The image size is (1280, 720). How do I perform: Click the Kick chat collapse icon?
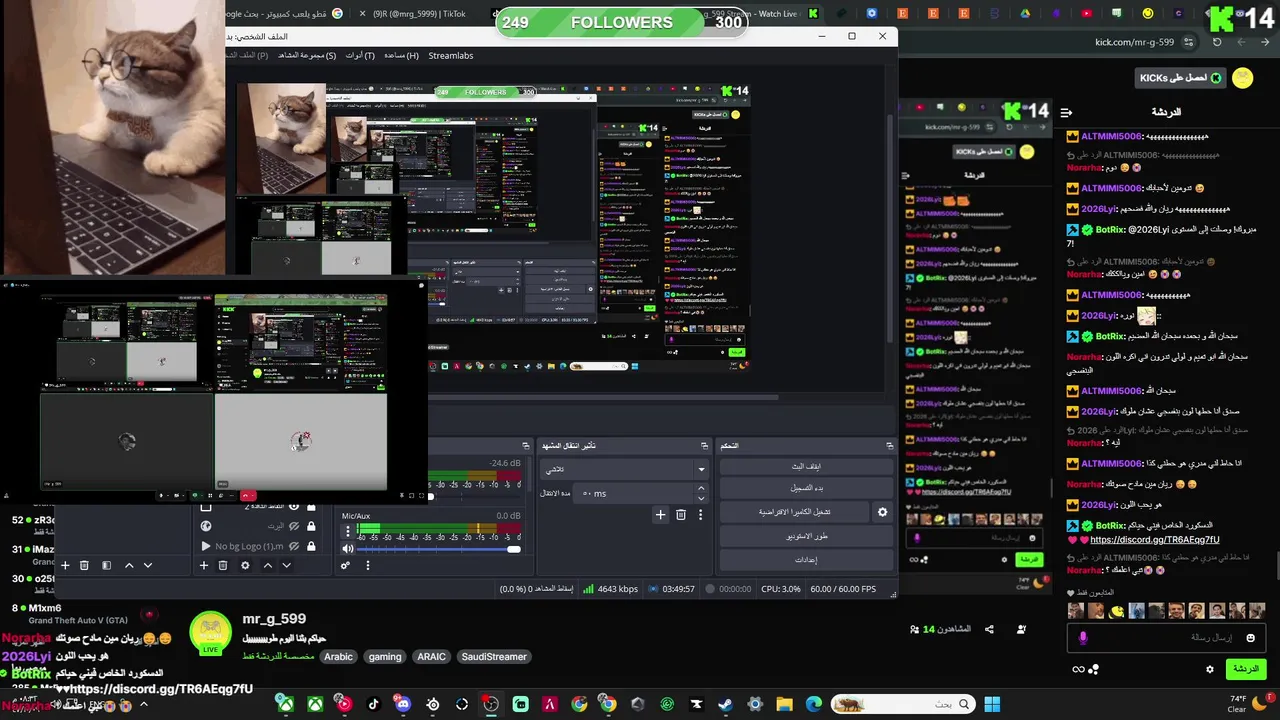(x=1066, y=112)
